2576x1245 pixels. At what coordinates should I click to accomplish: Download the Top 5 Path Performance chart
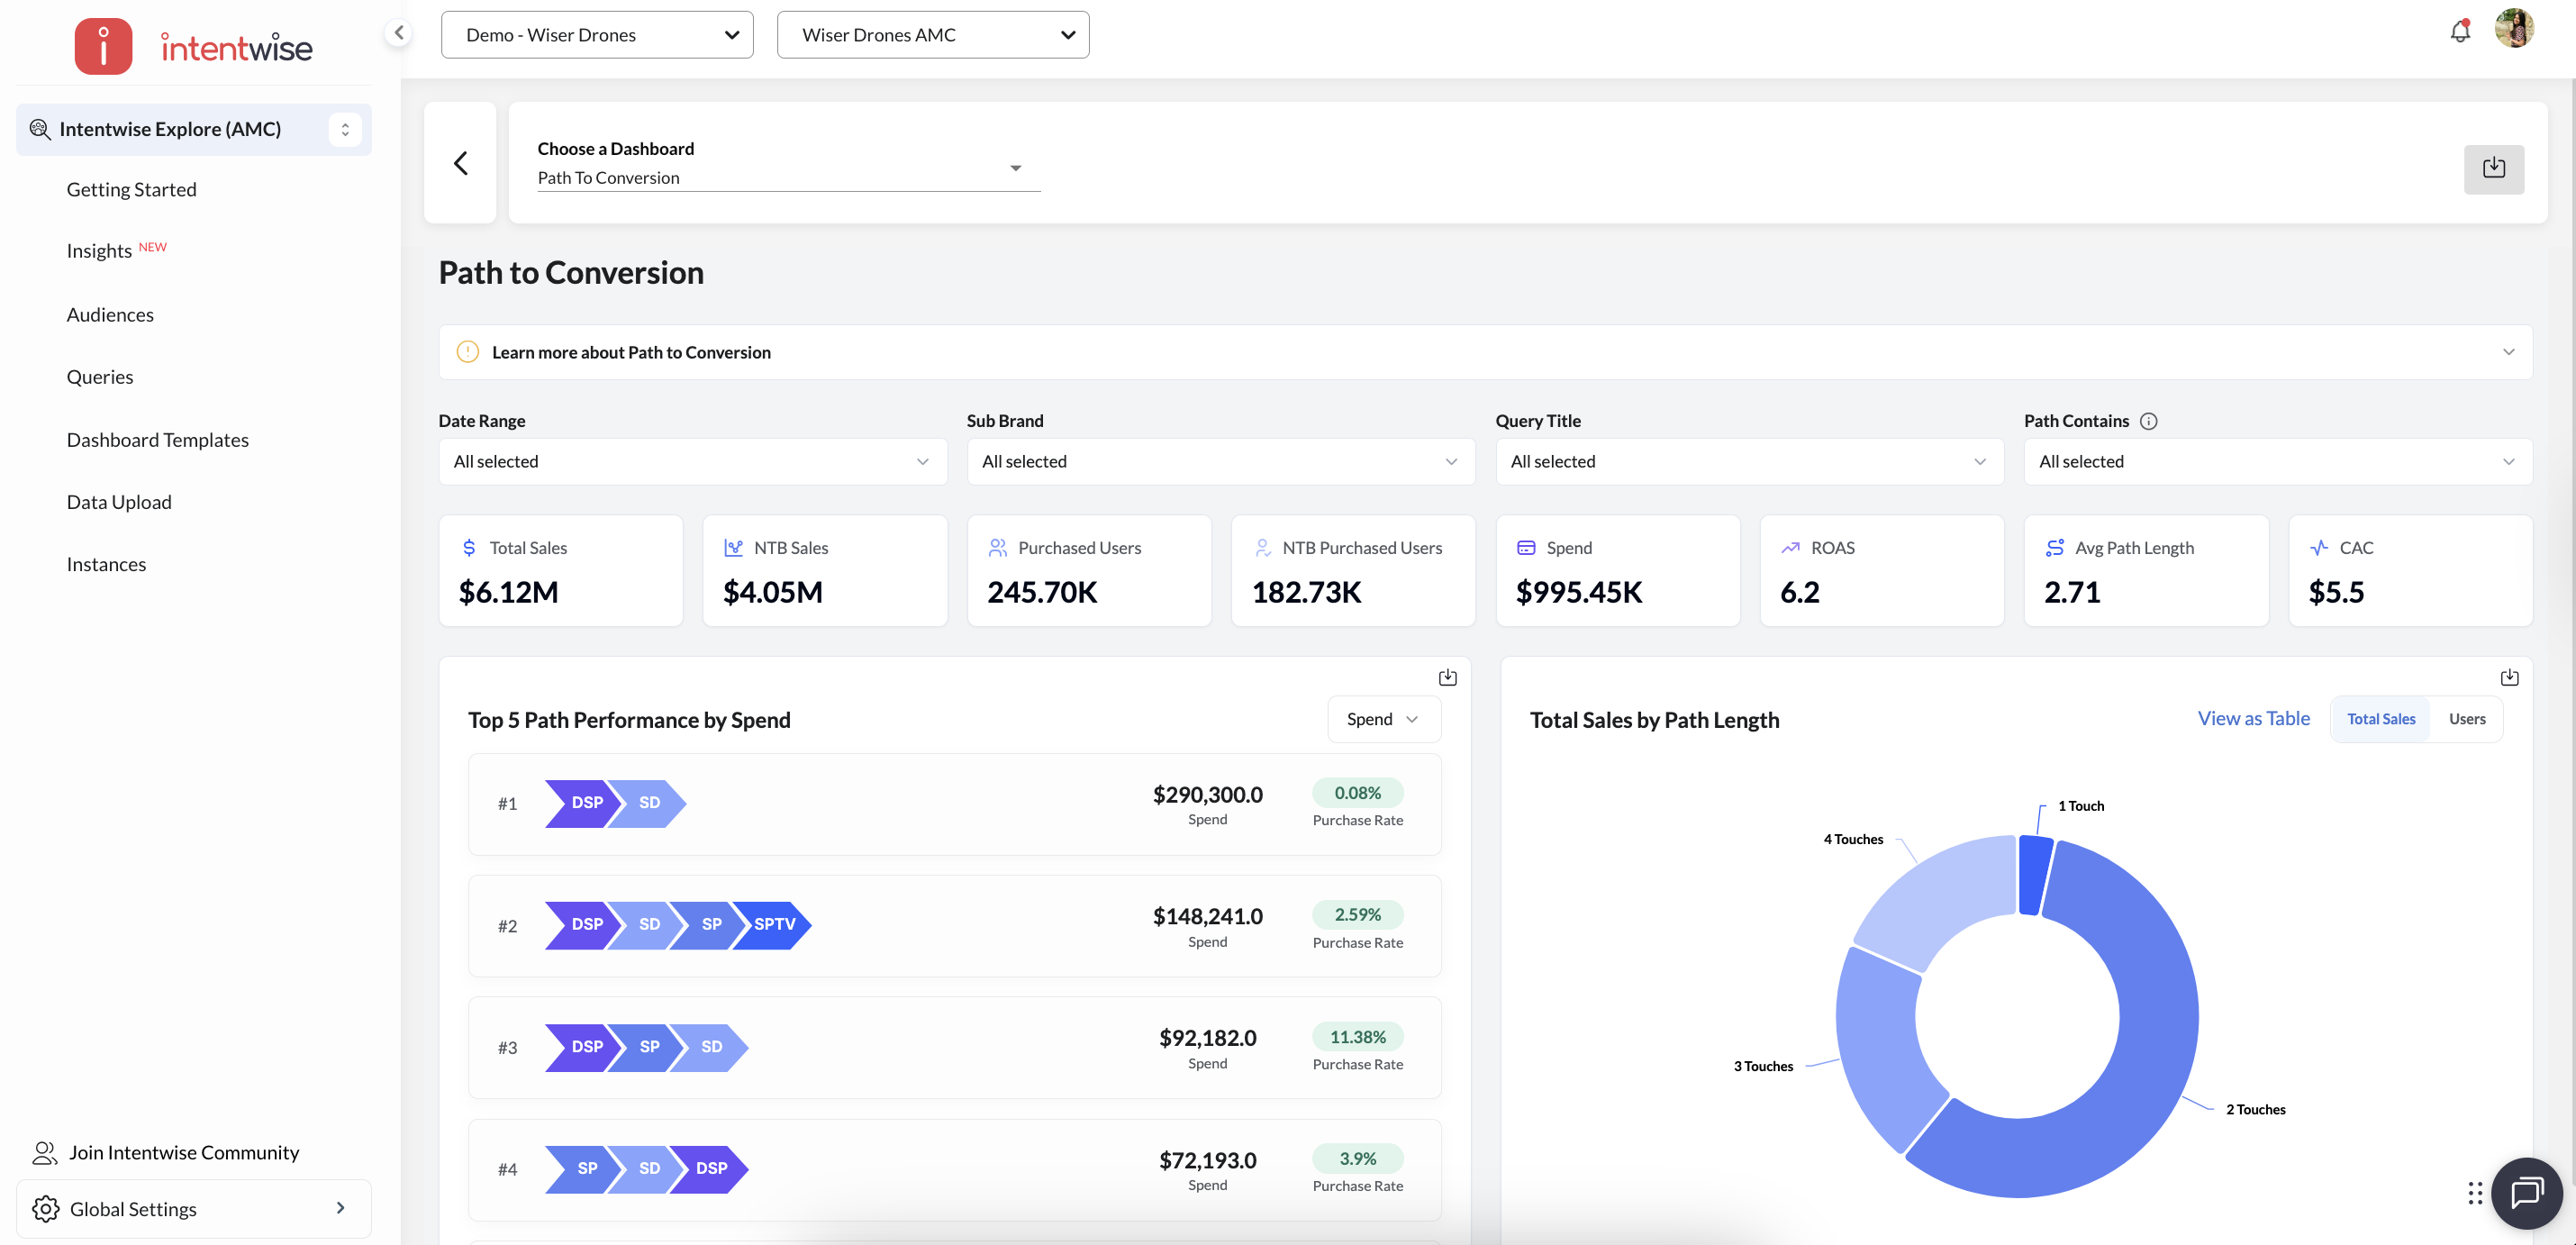[1447, 677]
